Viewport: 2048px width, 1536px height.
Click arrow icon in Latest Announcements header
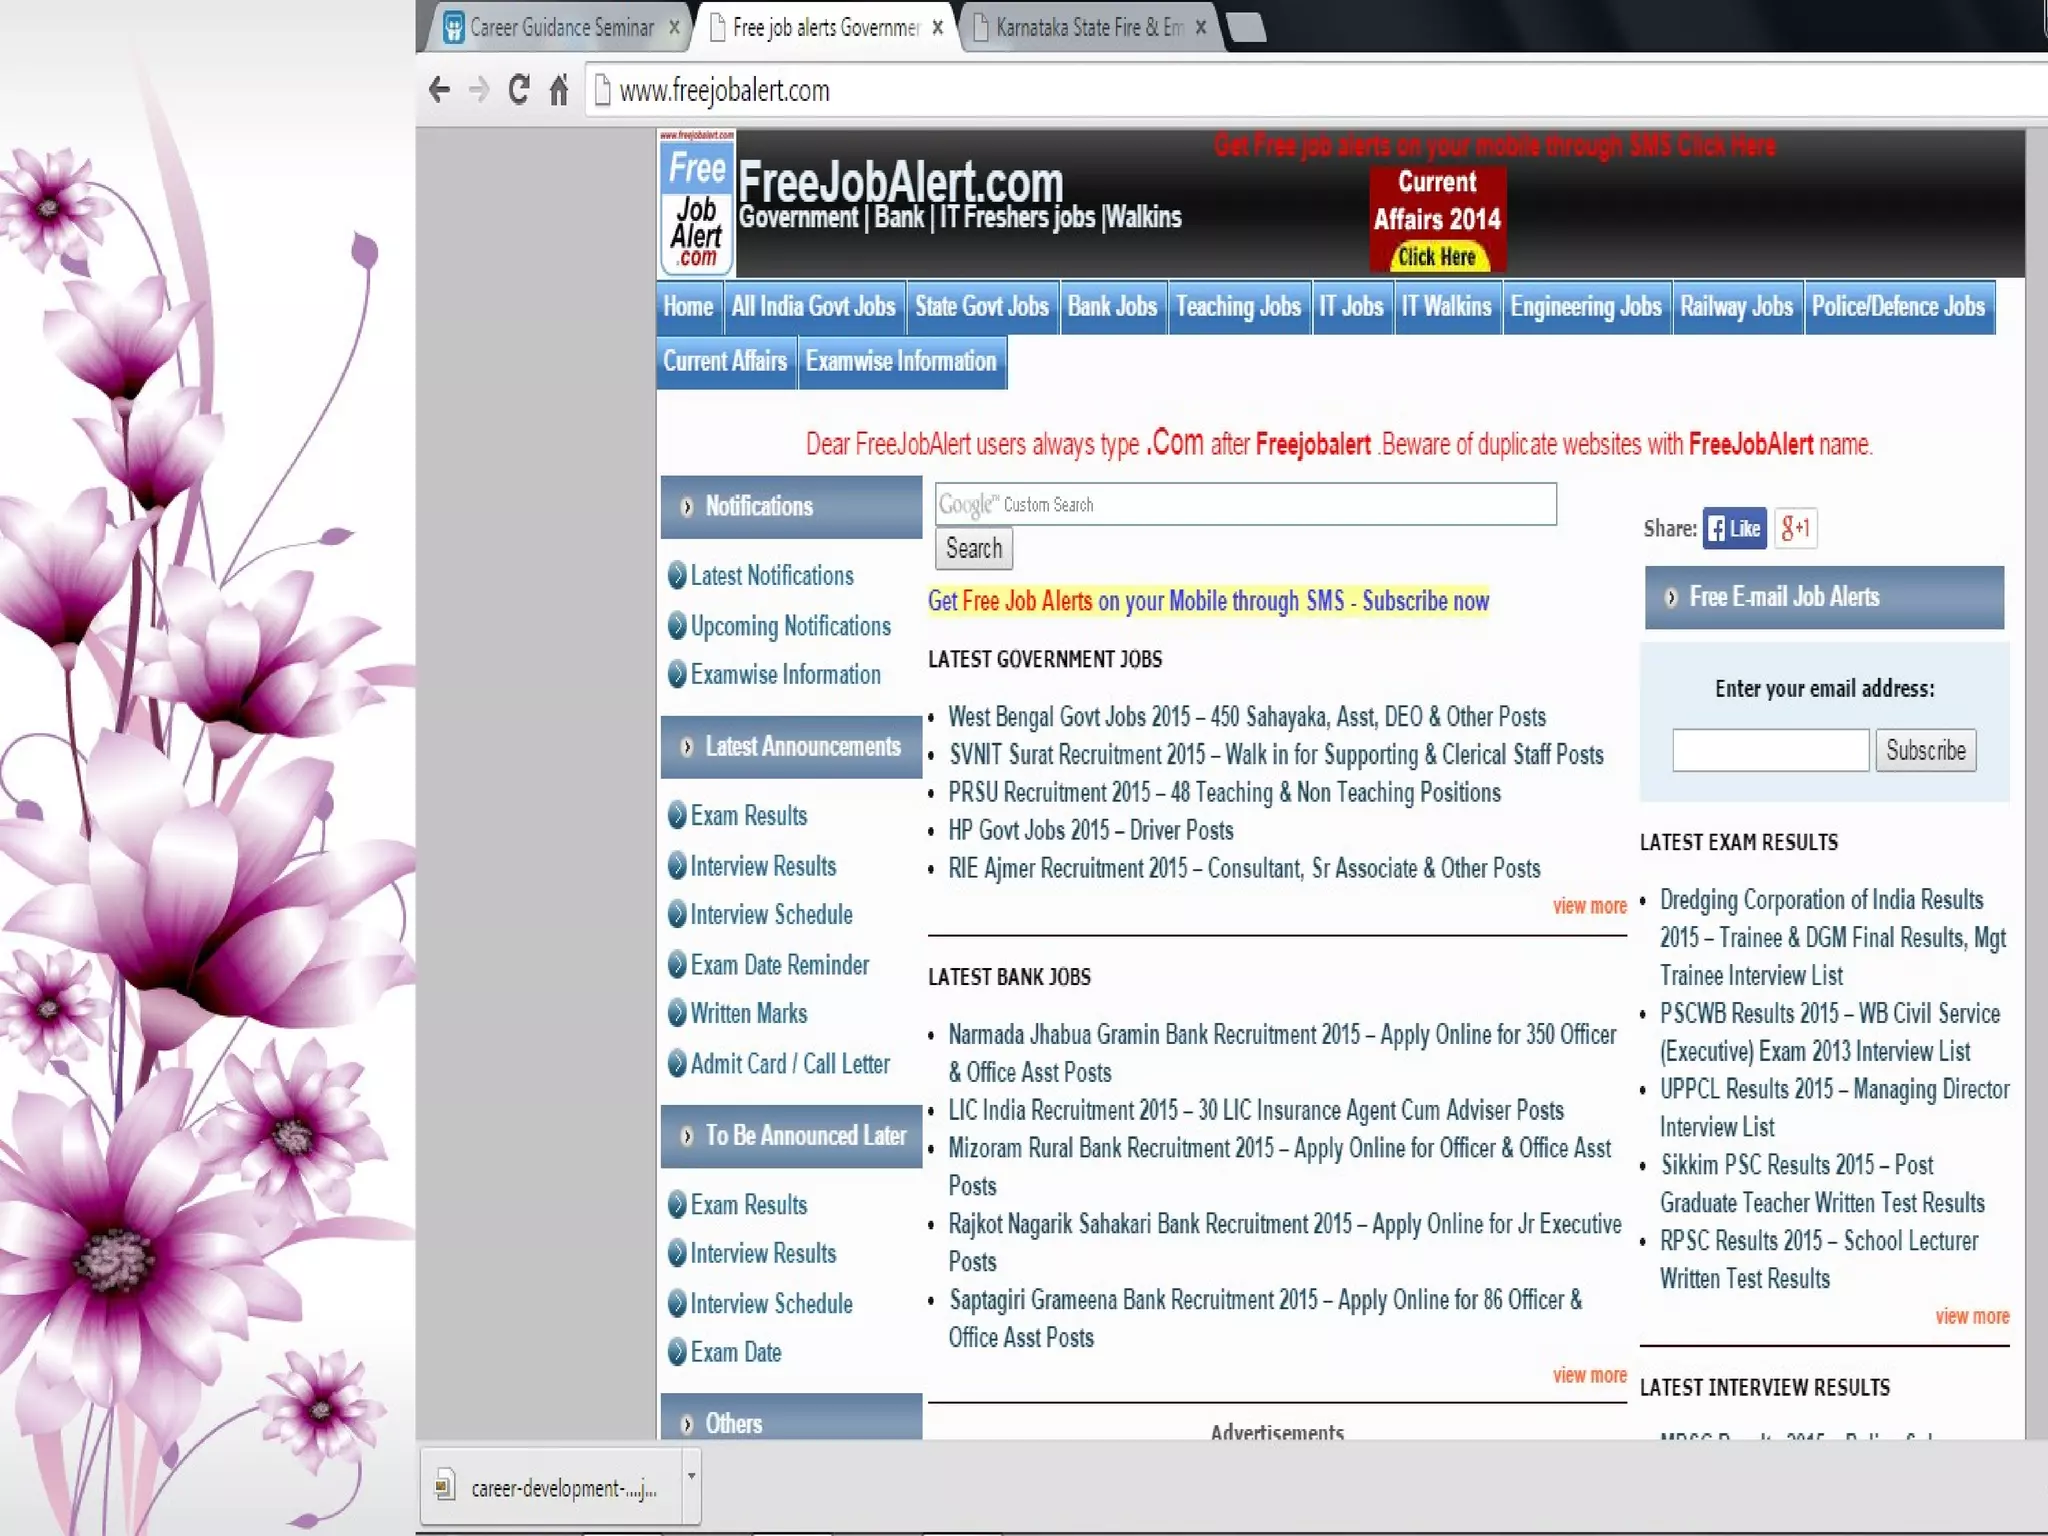click(687, 747)
